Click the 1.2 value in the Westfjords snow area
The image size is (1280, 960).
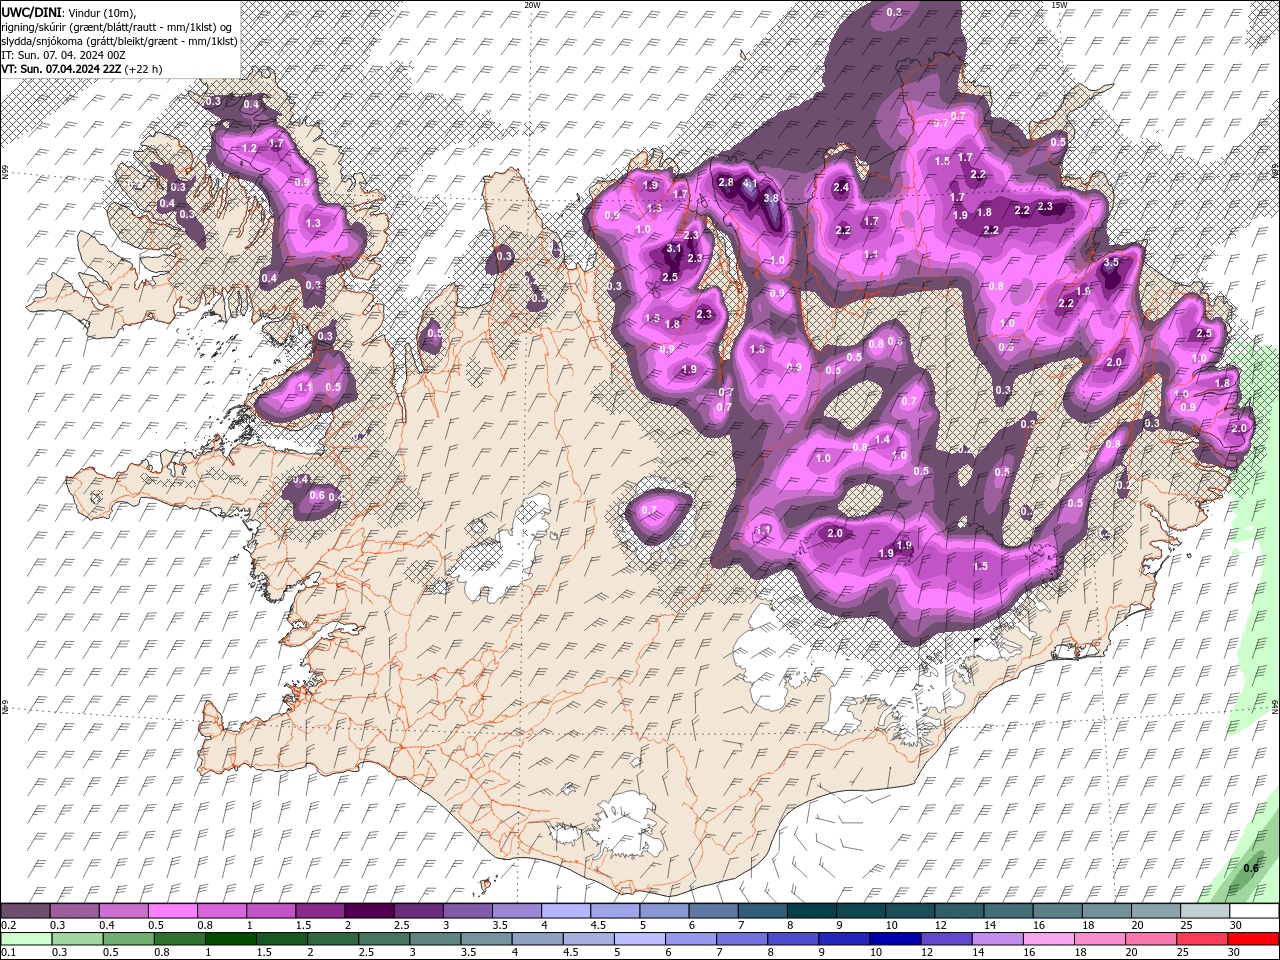(x=250, y=148)
